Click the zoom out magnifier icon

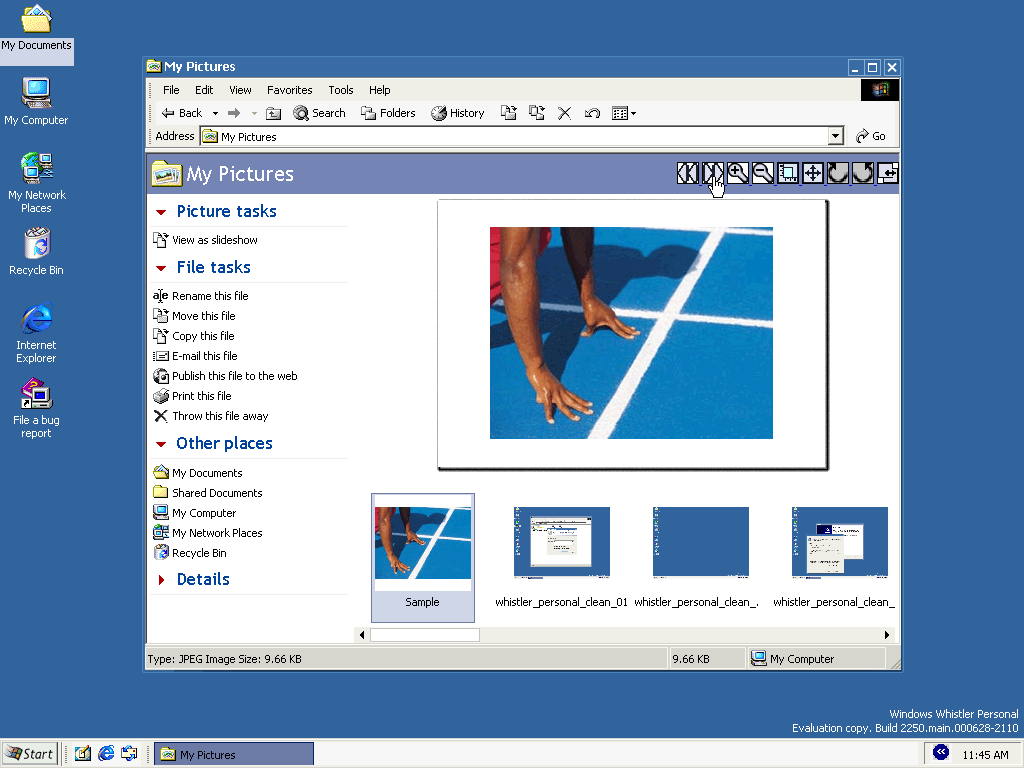point(762,173)
